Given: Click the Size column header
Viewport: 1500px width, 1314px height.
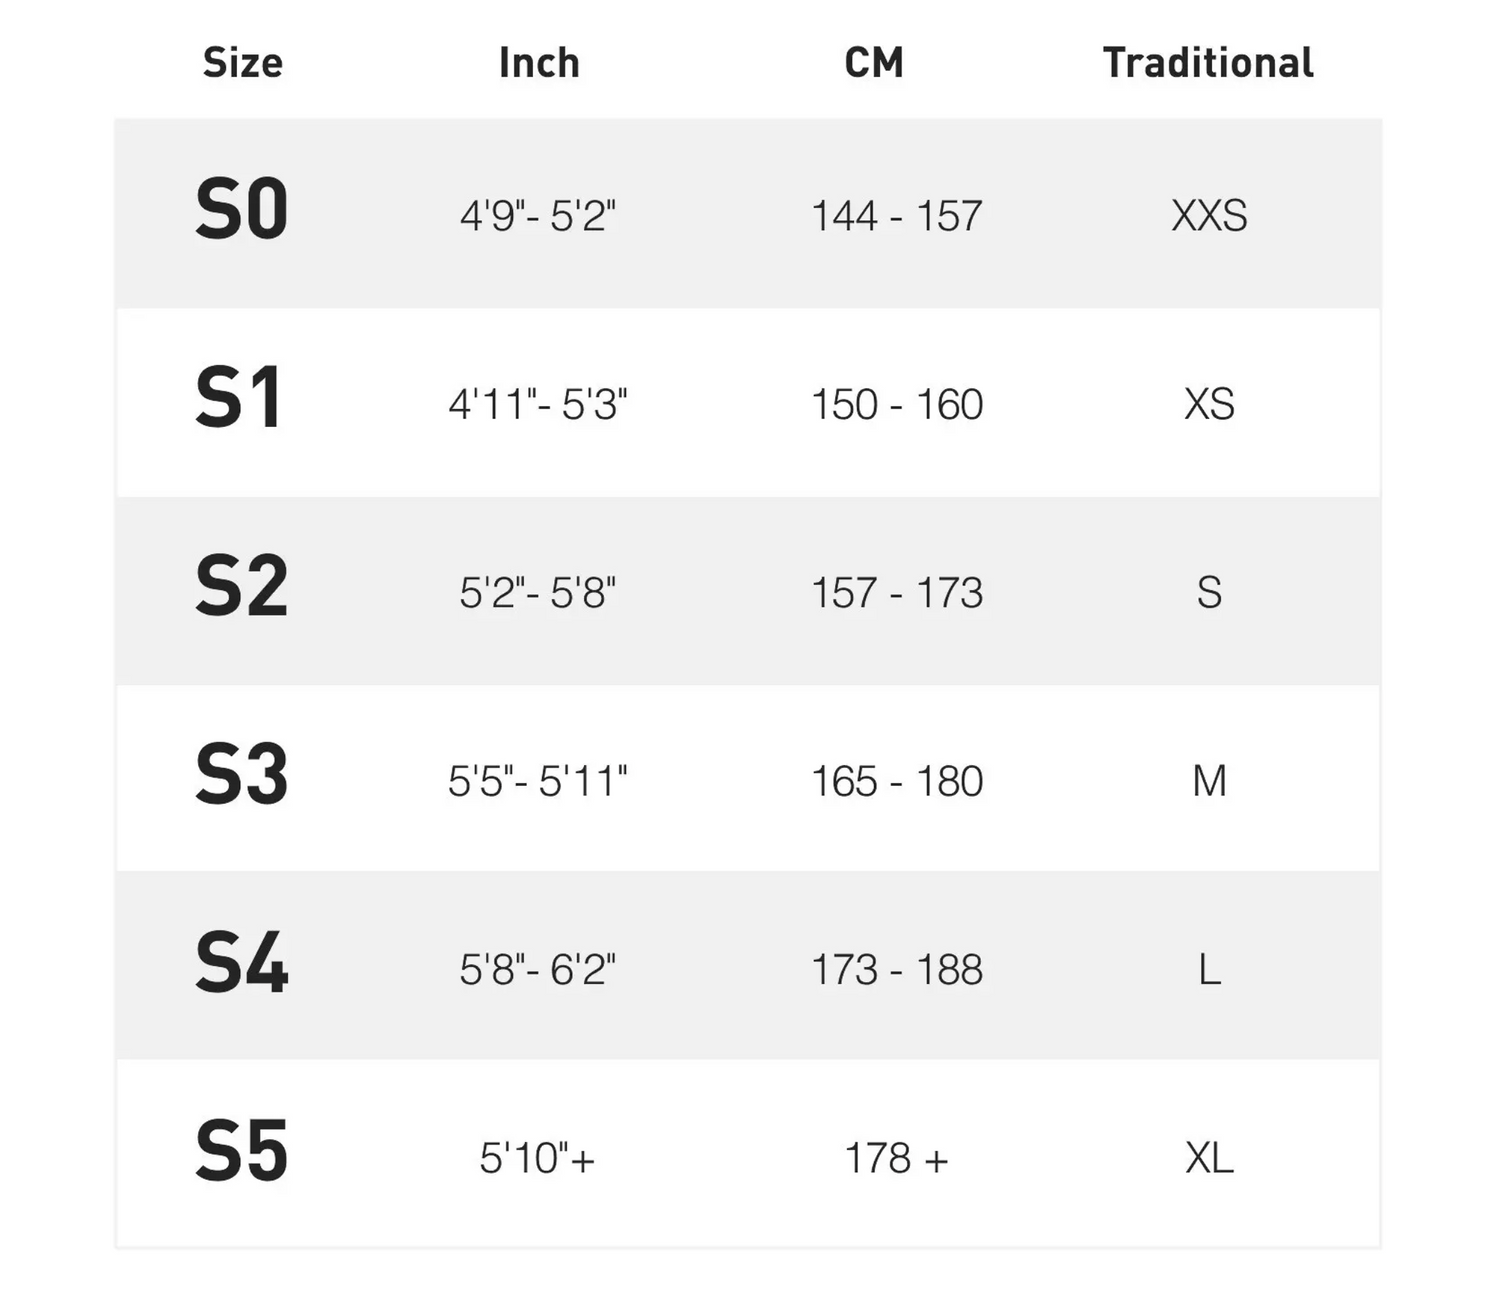Looking at the screenshot, I should [x=243, y=63].
